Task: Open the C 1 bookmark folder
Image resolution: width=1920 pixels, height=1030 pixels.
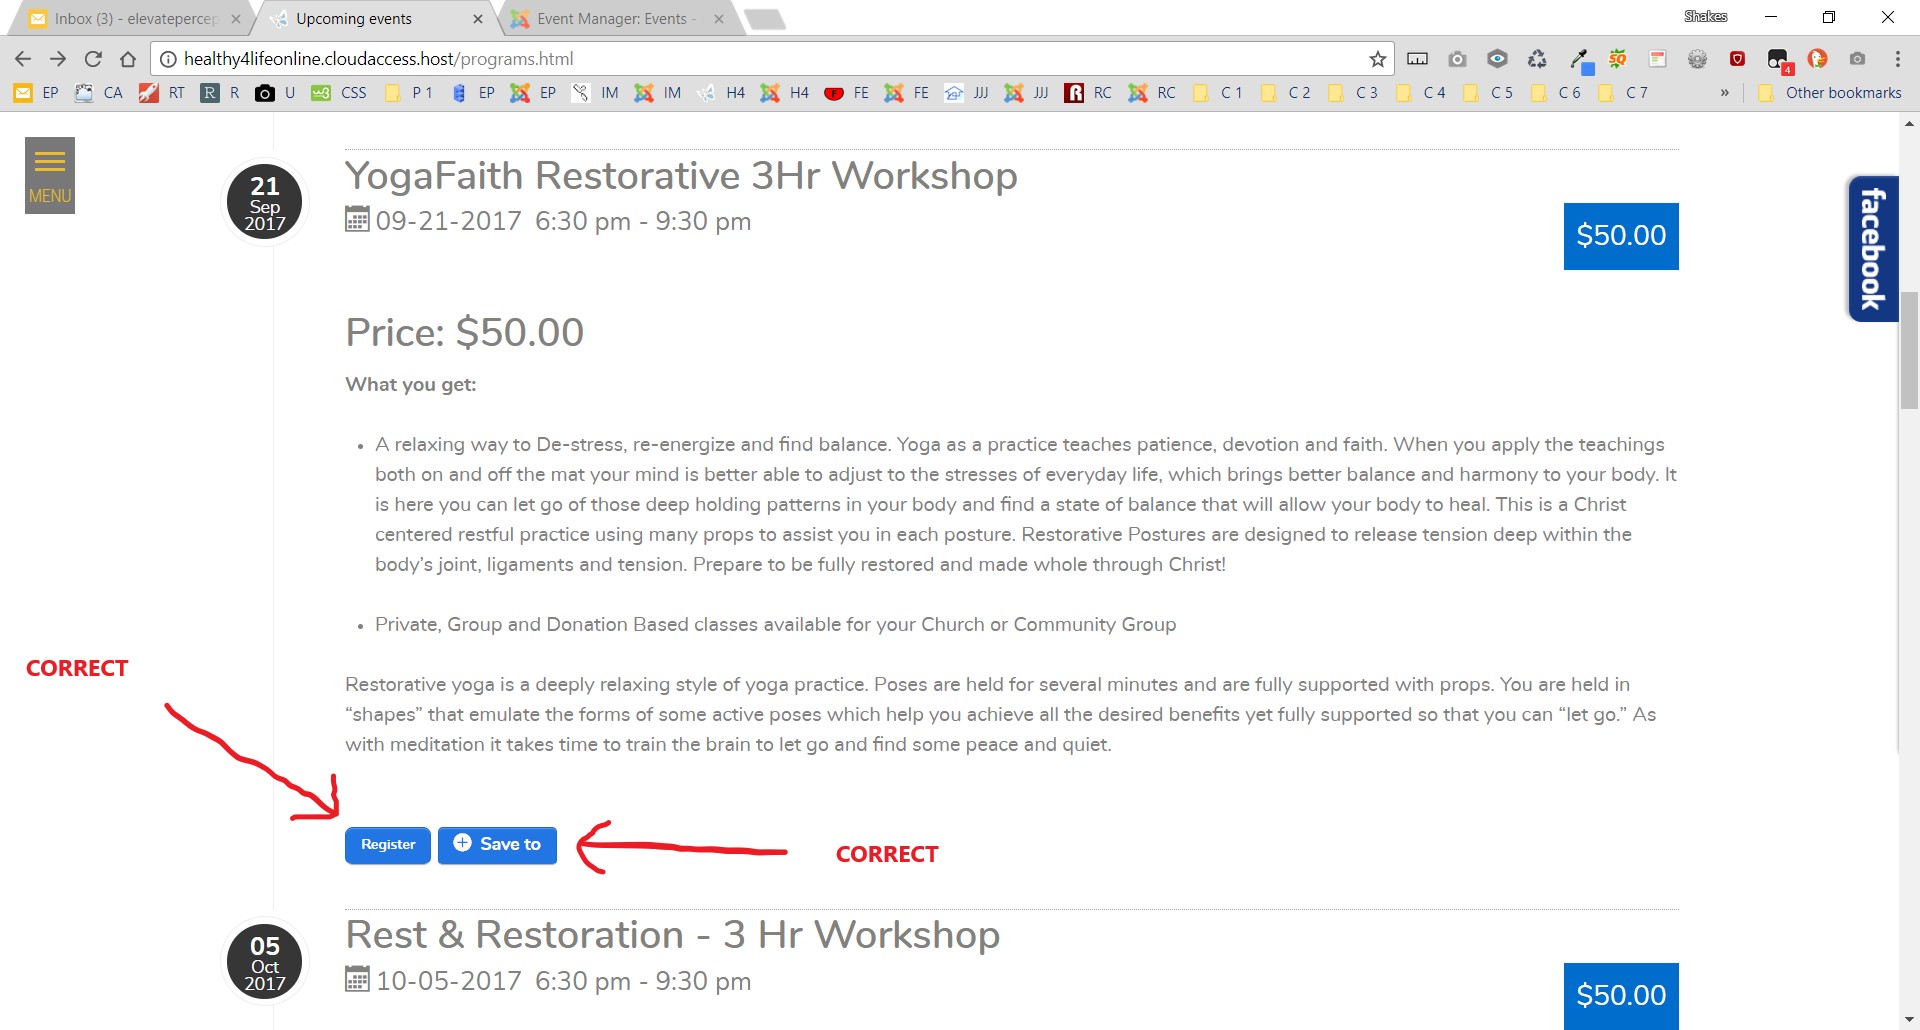Action: [x=1220, y=93]
